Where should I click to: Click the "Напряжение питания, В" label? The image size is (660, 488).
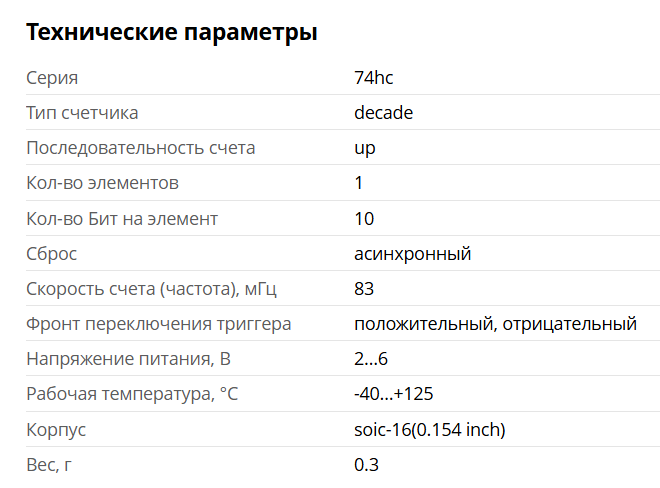(128, 359)
